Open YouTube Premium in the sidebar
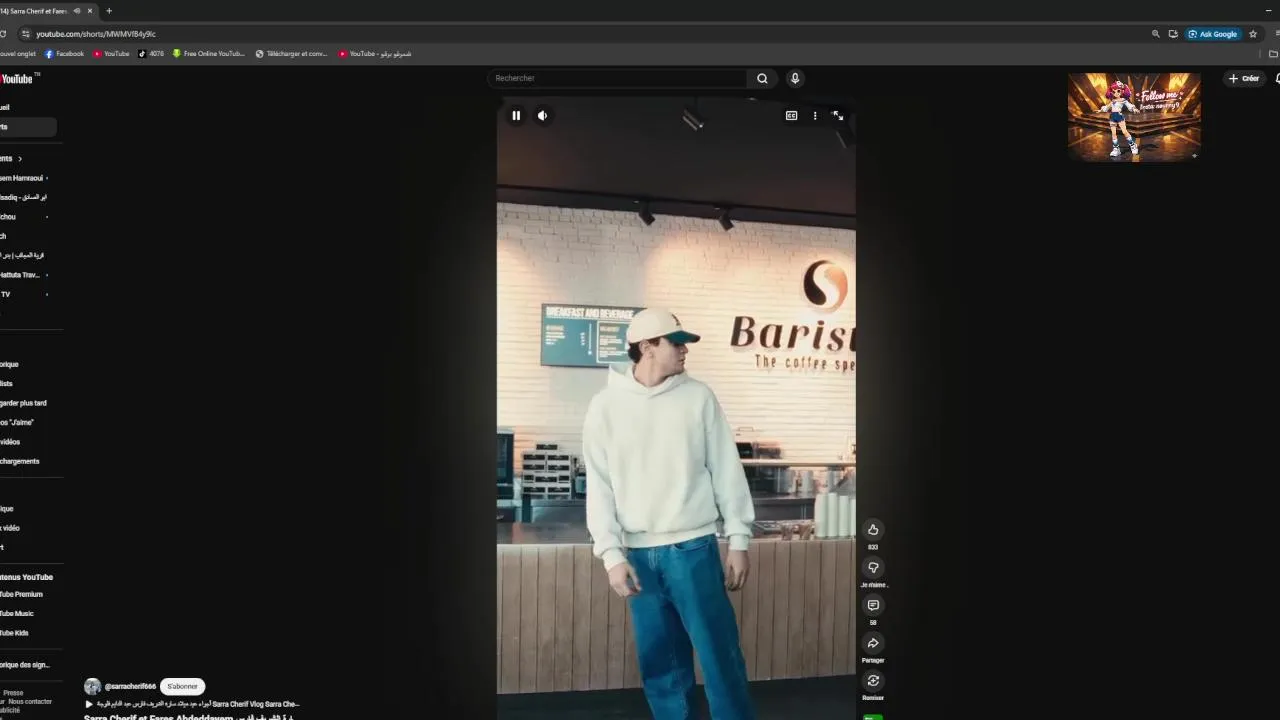Viewport: 1280px width, 720px height. (x=21, y=594)
